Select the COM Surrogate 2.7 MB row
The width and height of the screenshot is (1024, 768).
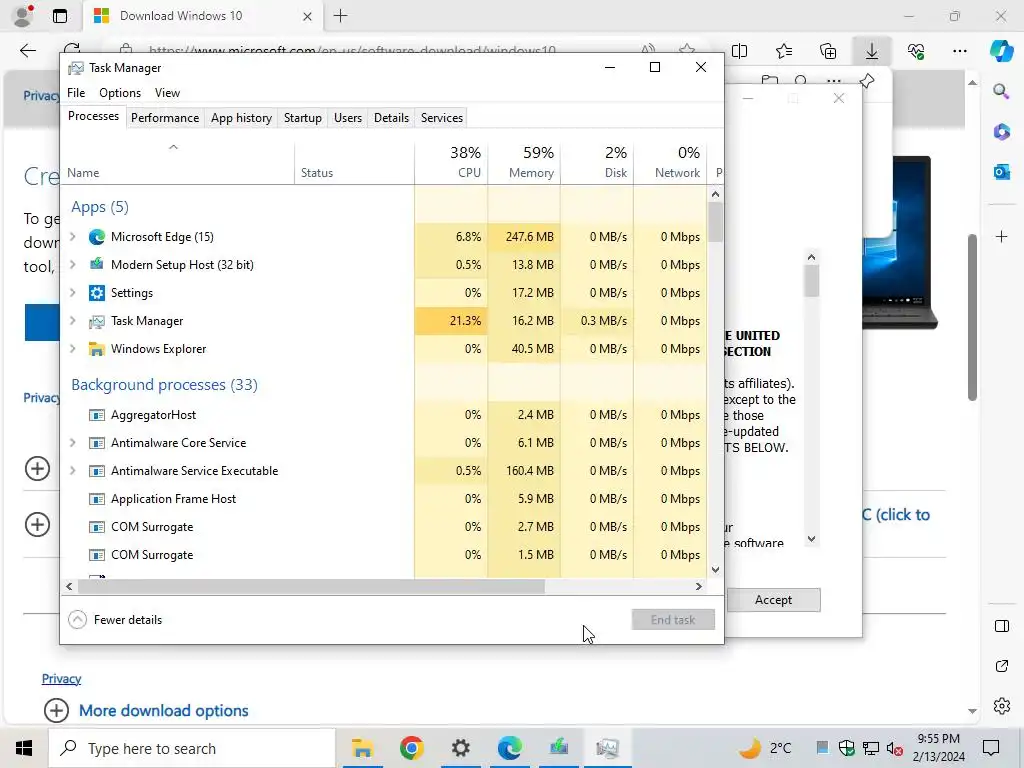coord(384,527)
